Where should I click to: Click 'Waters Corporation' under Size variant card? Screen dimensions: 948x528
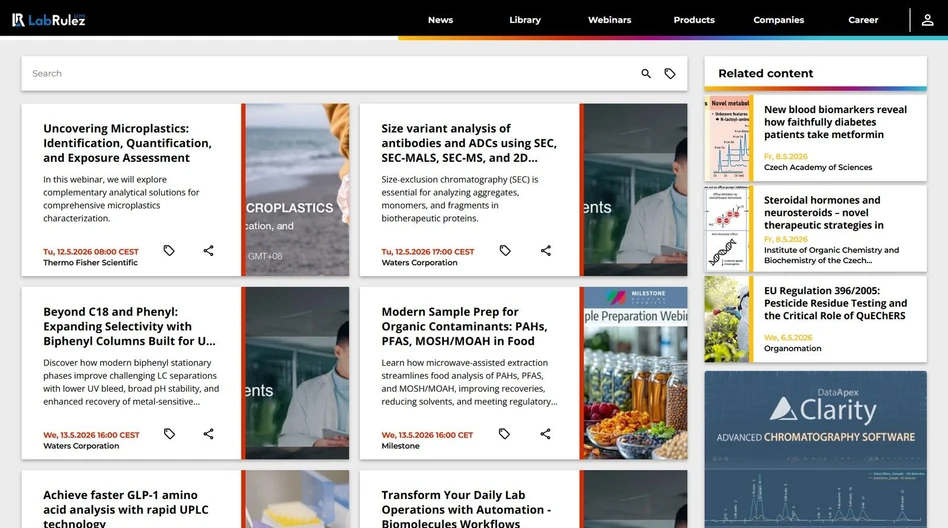419,262
